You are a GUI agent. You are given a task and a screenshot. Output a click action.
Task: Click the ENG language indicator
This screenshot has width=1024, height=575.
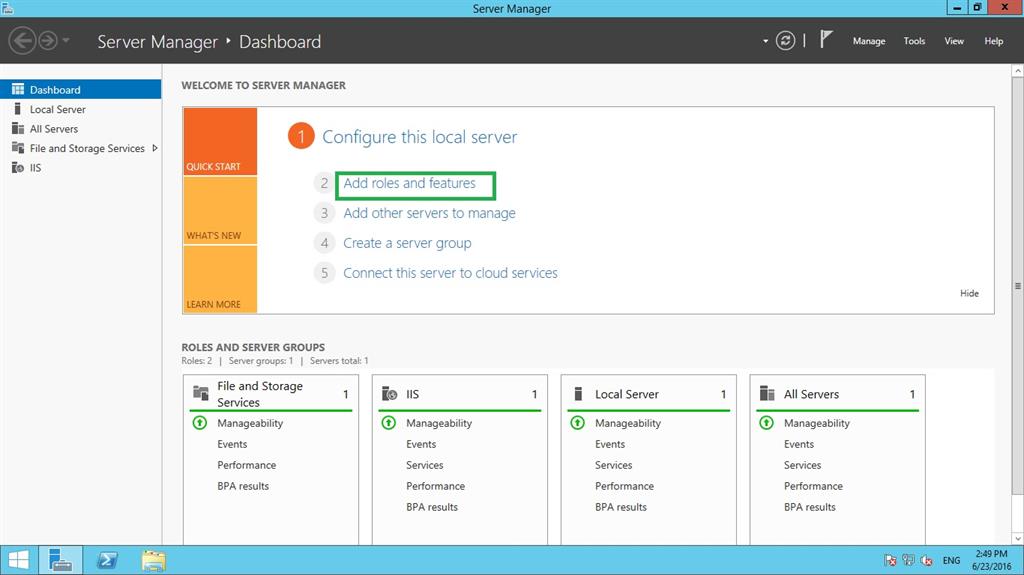tap(951, 561)
